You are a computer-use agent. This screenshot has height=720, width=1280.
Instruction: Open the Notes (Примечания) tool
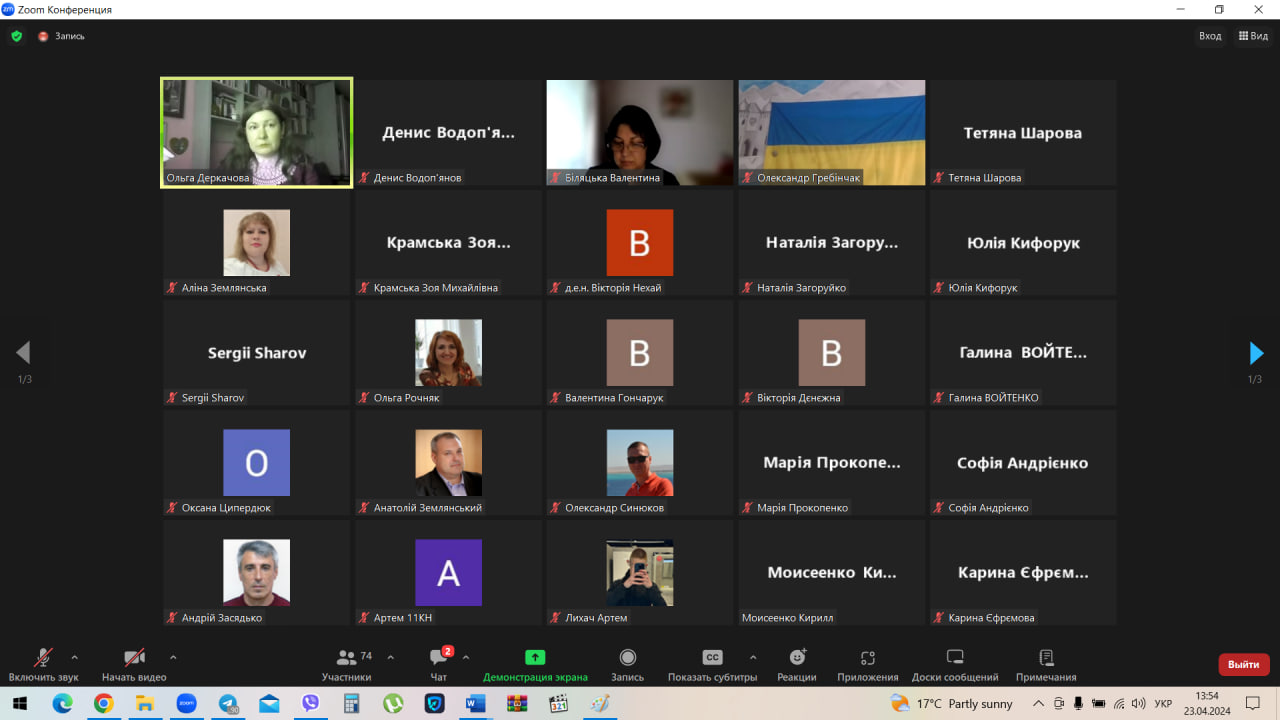tap(1046, 664)
